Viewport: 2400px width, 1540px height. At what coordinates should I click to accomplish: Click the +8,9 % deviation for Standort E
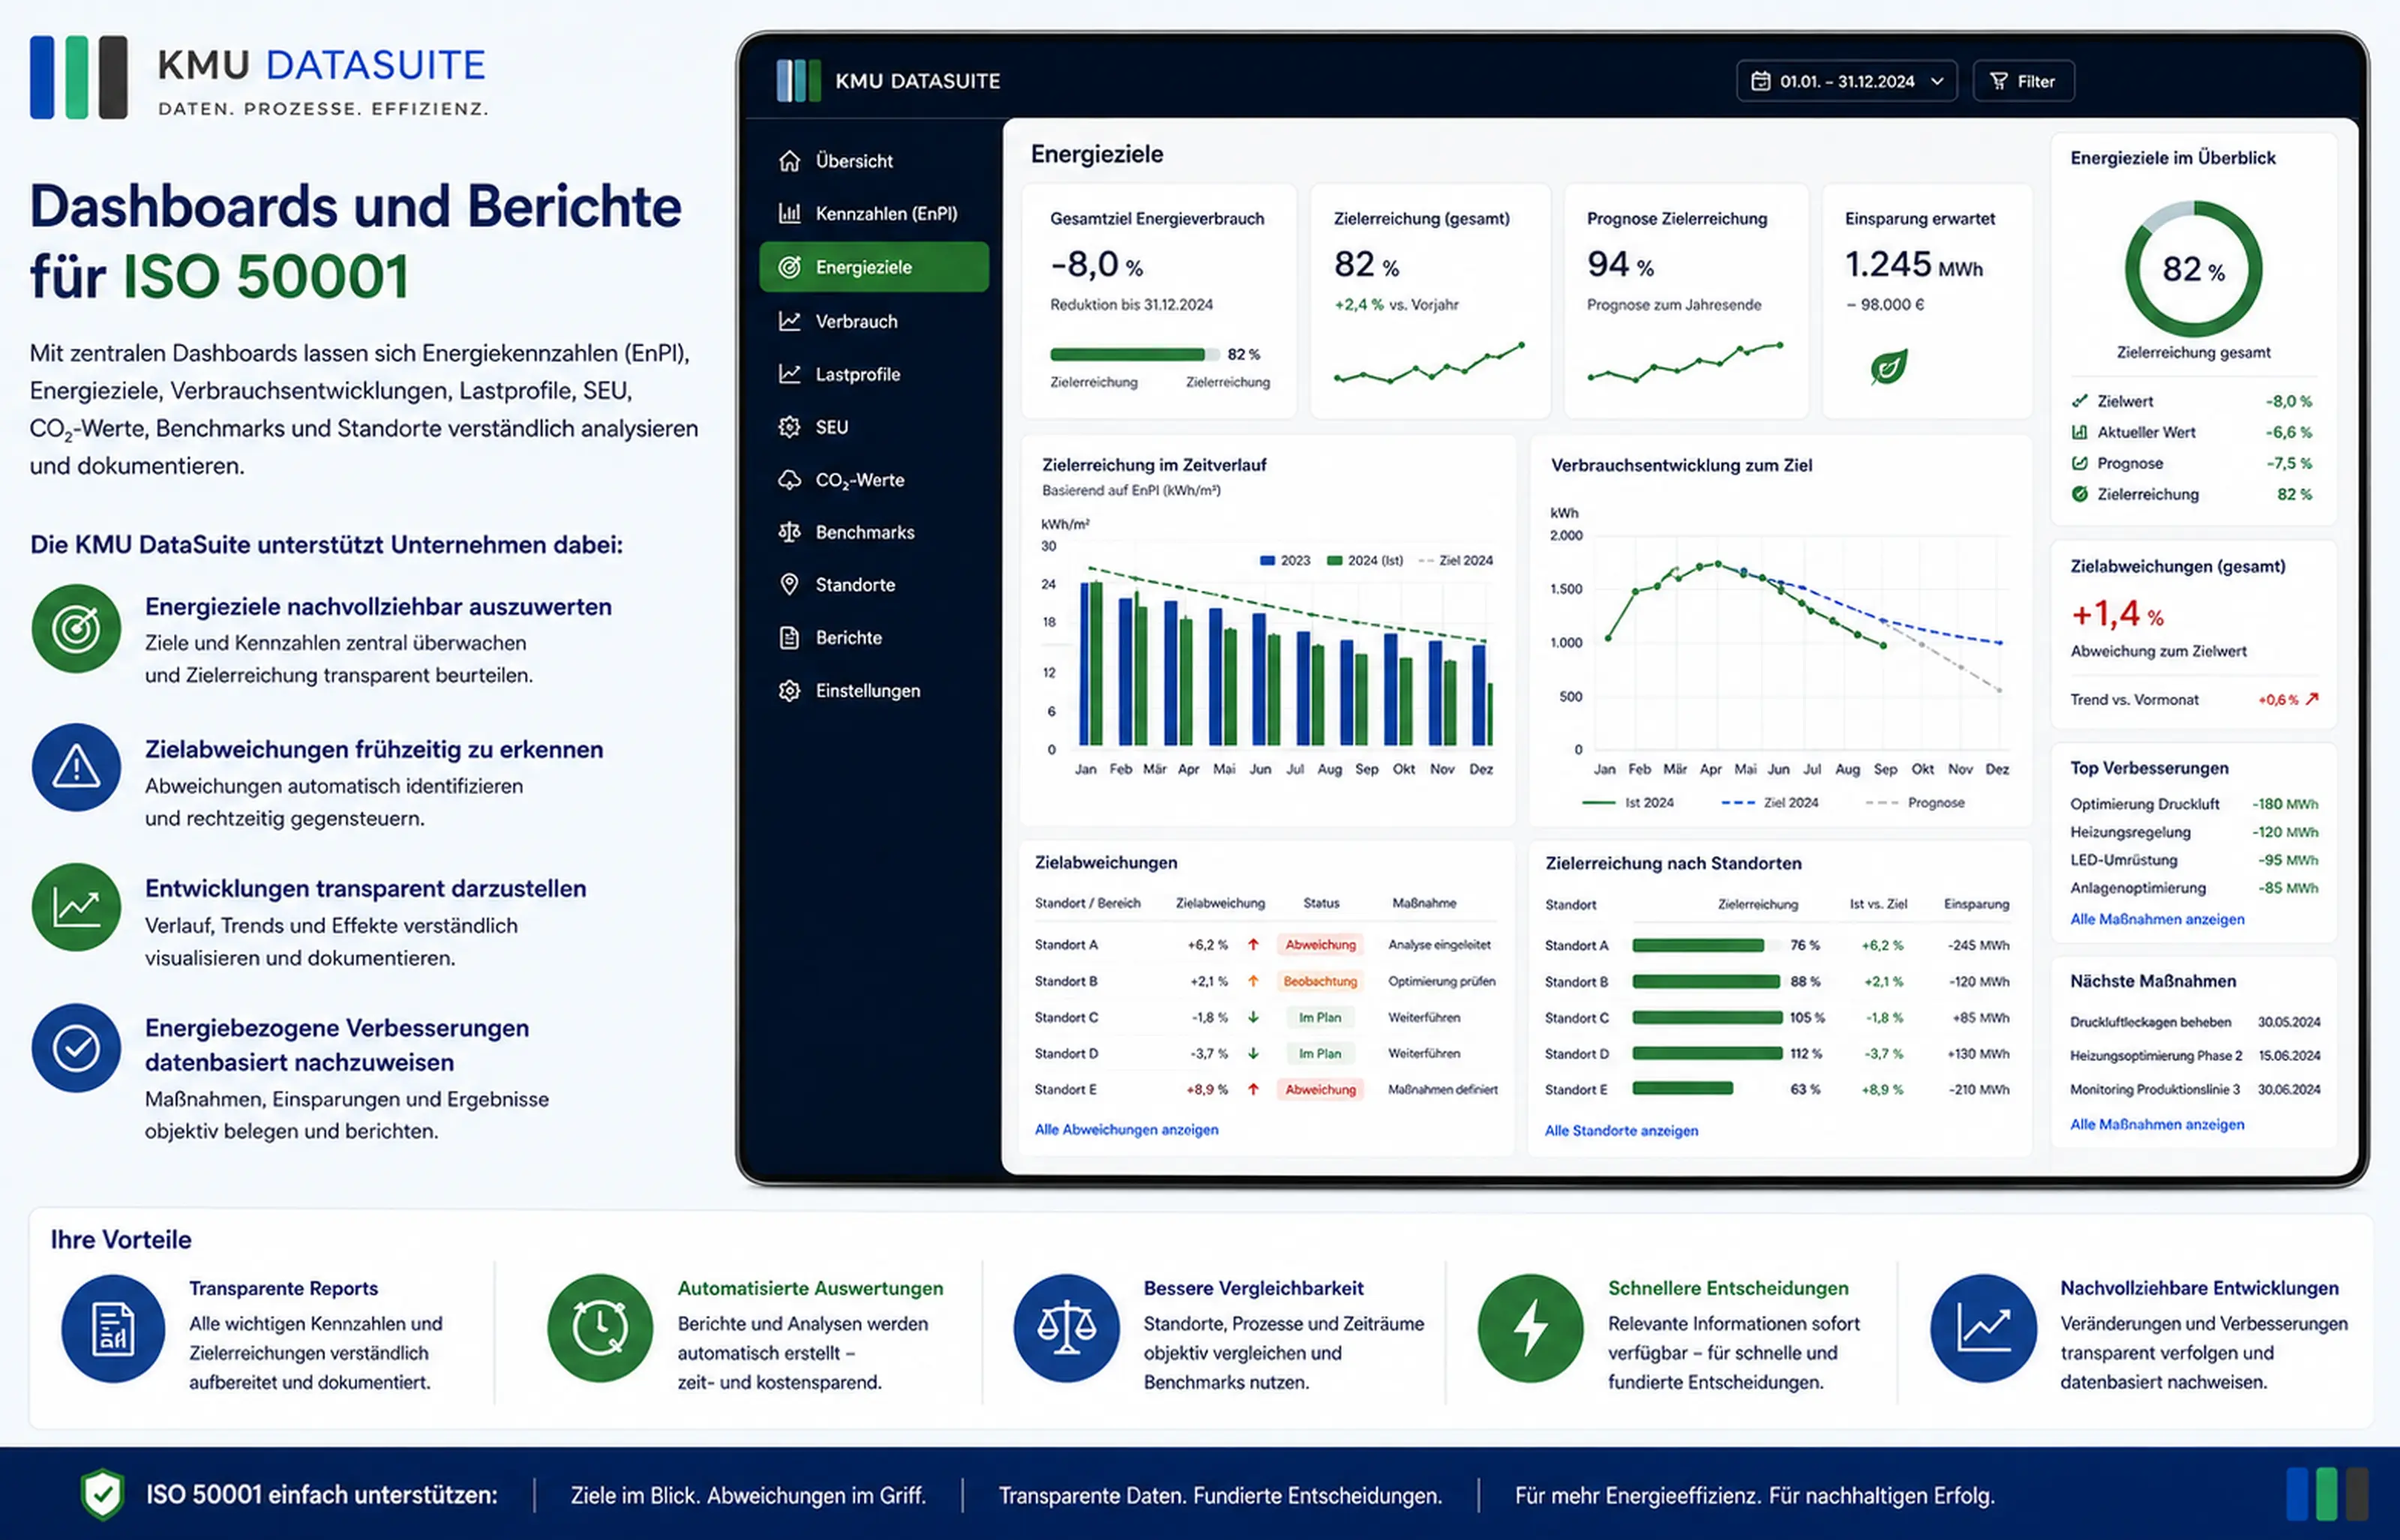[1207, 1090]
